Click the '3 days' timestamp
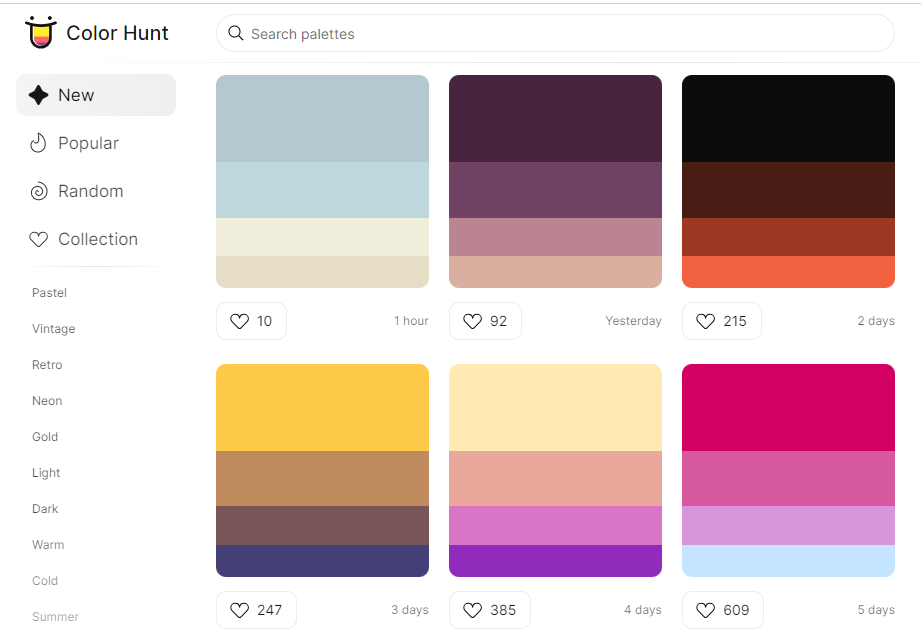The width and height of the screenshot is (921, 642). 410,610
